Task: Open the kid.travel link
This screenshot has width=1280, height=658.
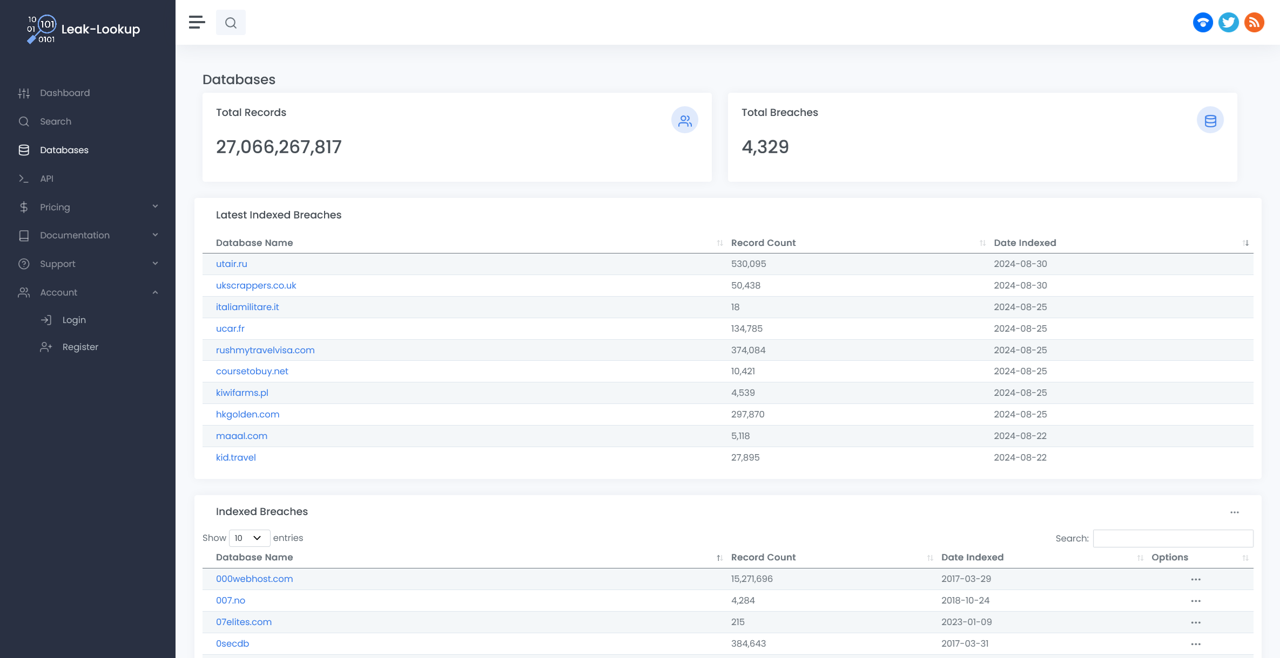Action: pyautogui.click(x=236, y=458)
